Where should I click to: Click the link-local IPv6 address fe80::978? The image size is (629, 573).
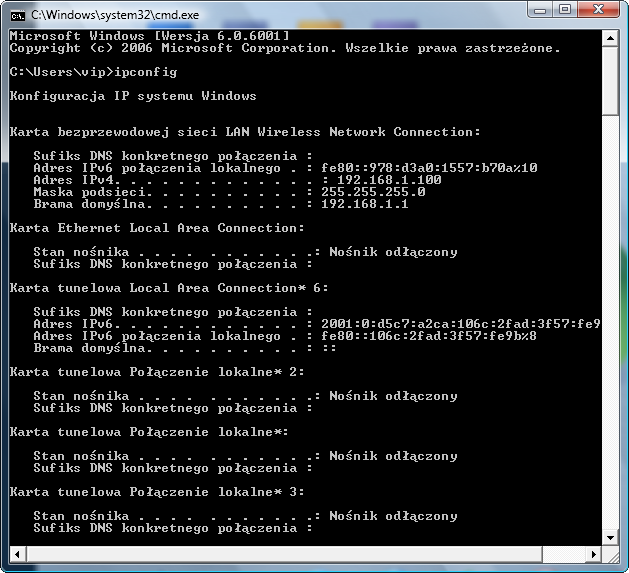[x=429, y=168]
